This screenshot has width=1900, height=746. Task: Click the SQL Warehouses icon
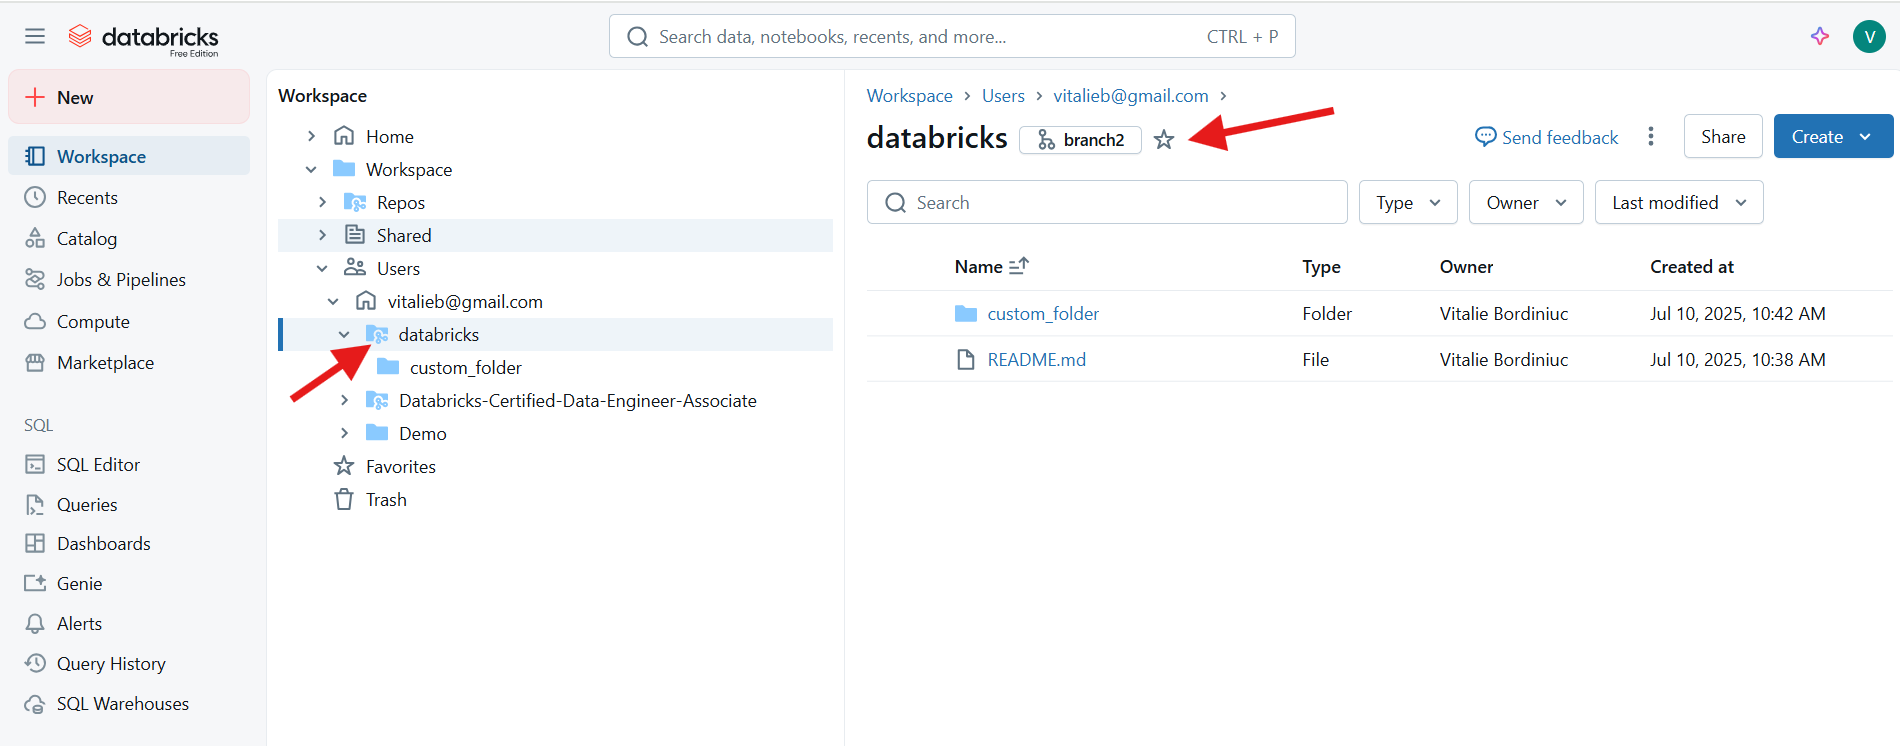click(x=35, y=703)
